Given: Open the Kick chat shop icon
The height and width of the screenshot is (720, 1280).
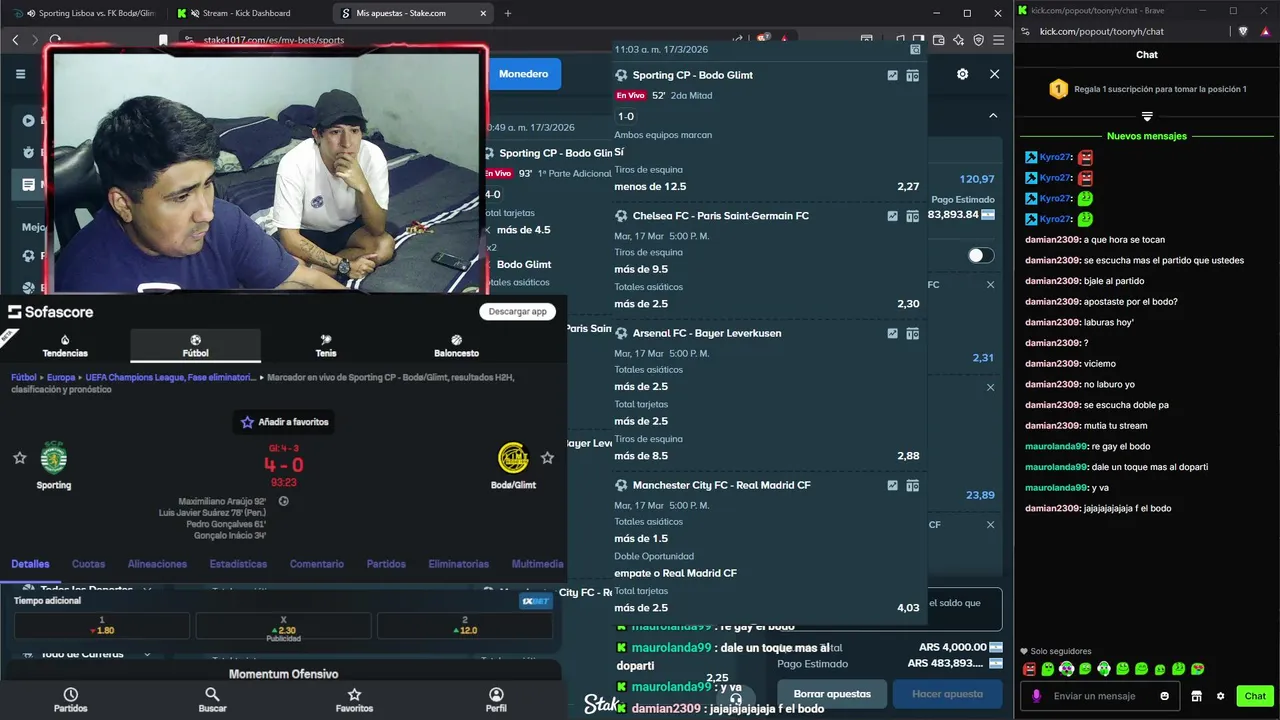Looking at the screenshot, I should point(1197,696).
